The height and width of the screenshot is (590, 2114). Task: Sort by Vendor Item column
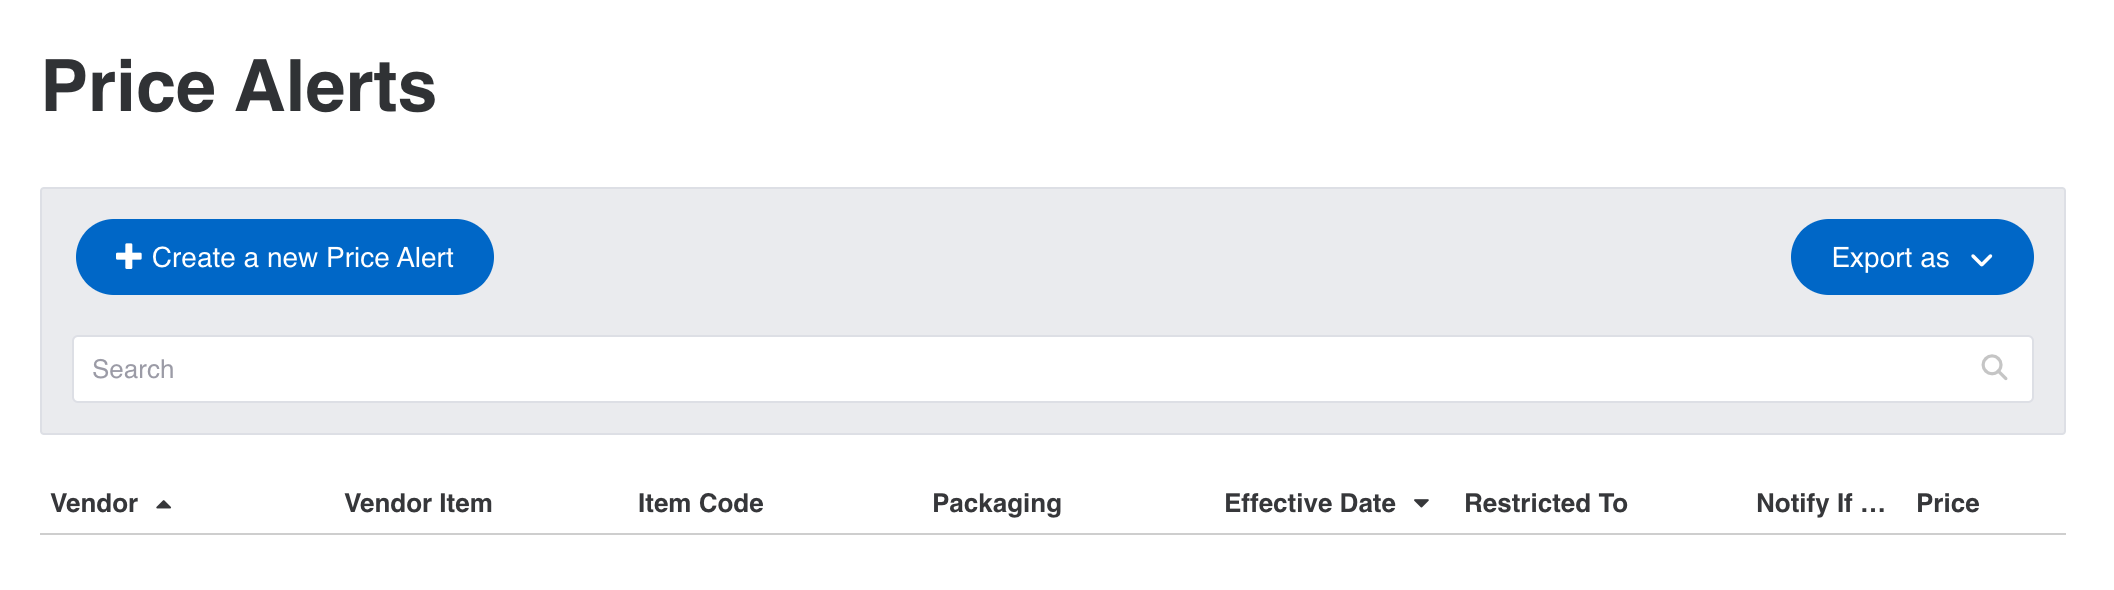418,503
